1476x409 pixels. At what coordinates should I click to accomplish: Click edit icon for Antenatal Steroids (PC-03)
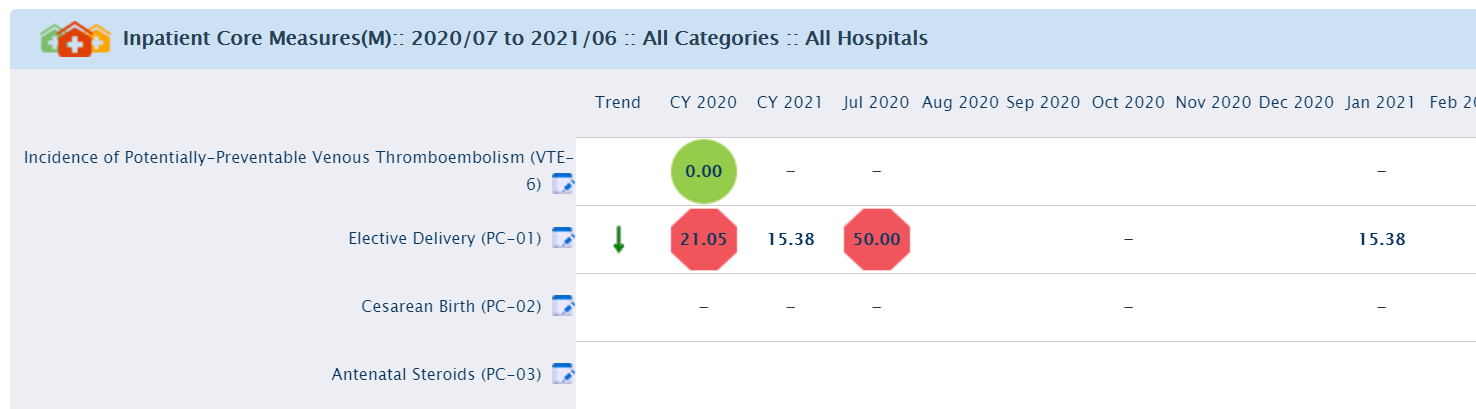tap(564, 375)
